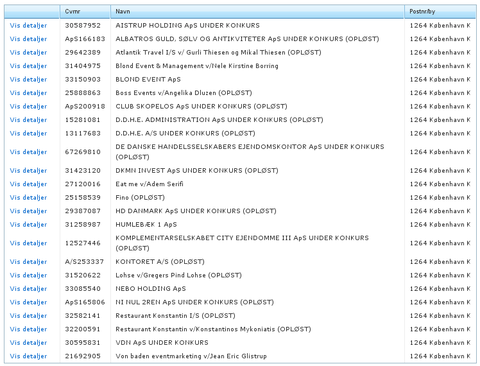The height and width of the screenshot is (366, 480).
Task: Open details for KONTORET A/S row
Action: [x=28, y=262]
